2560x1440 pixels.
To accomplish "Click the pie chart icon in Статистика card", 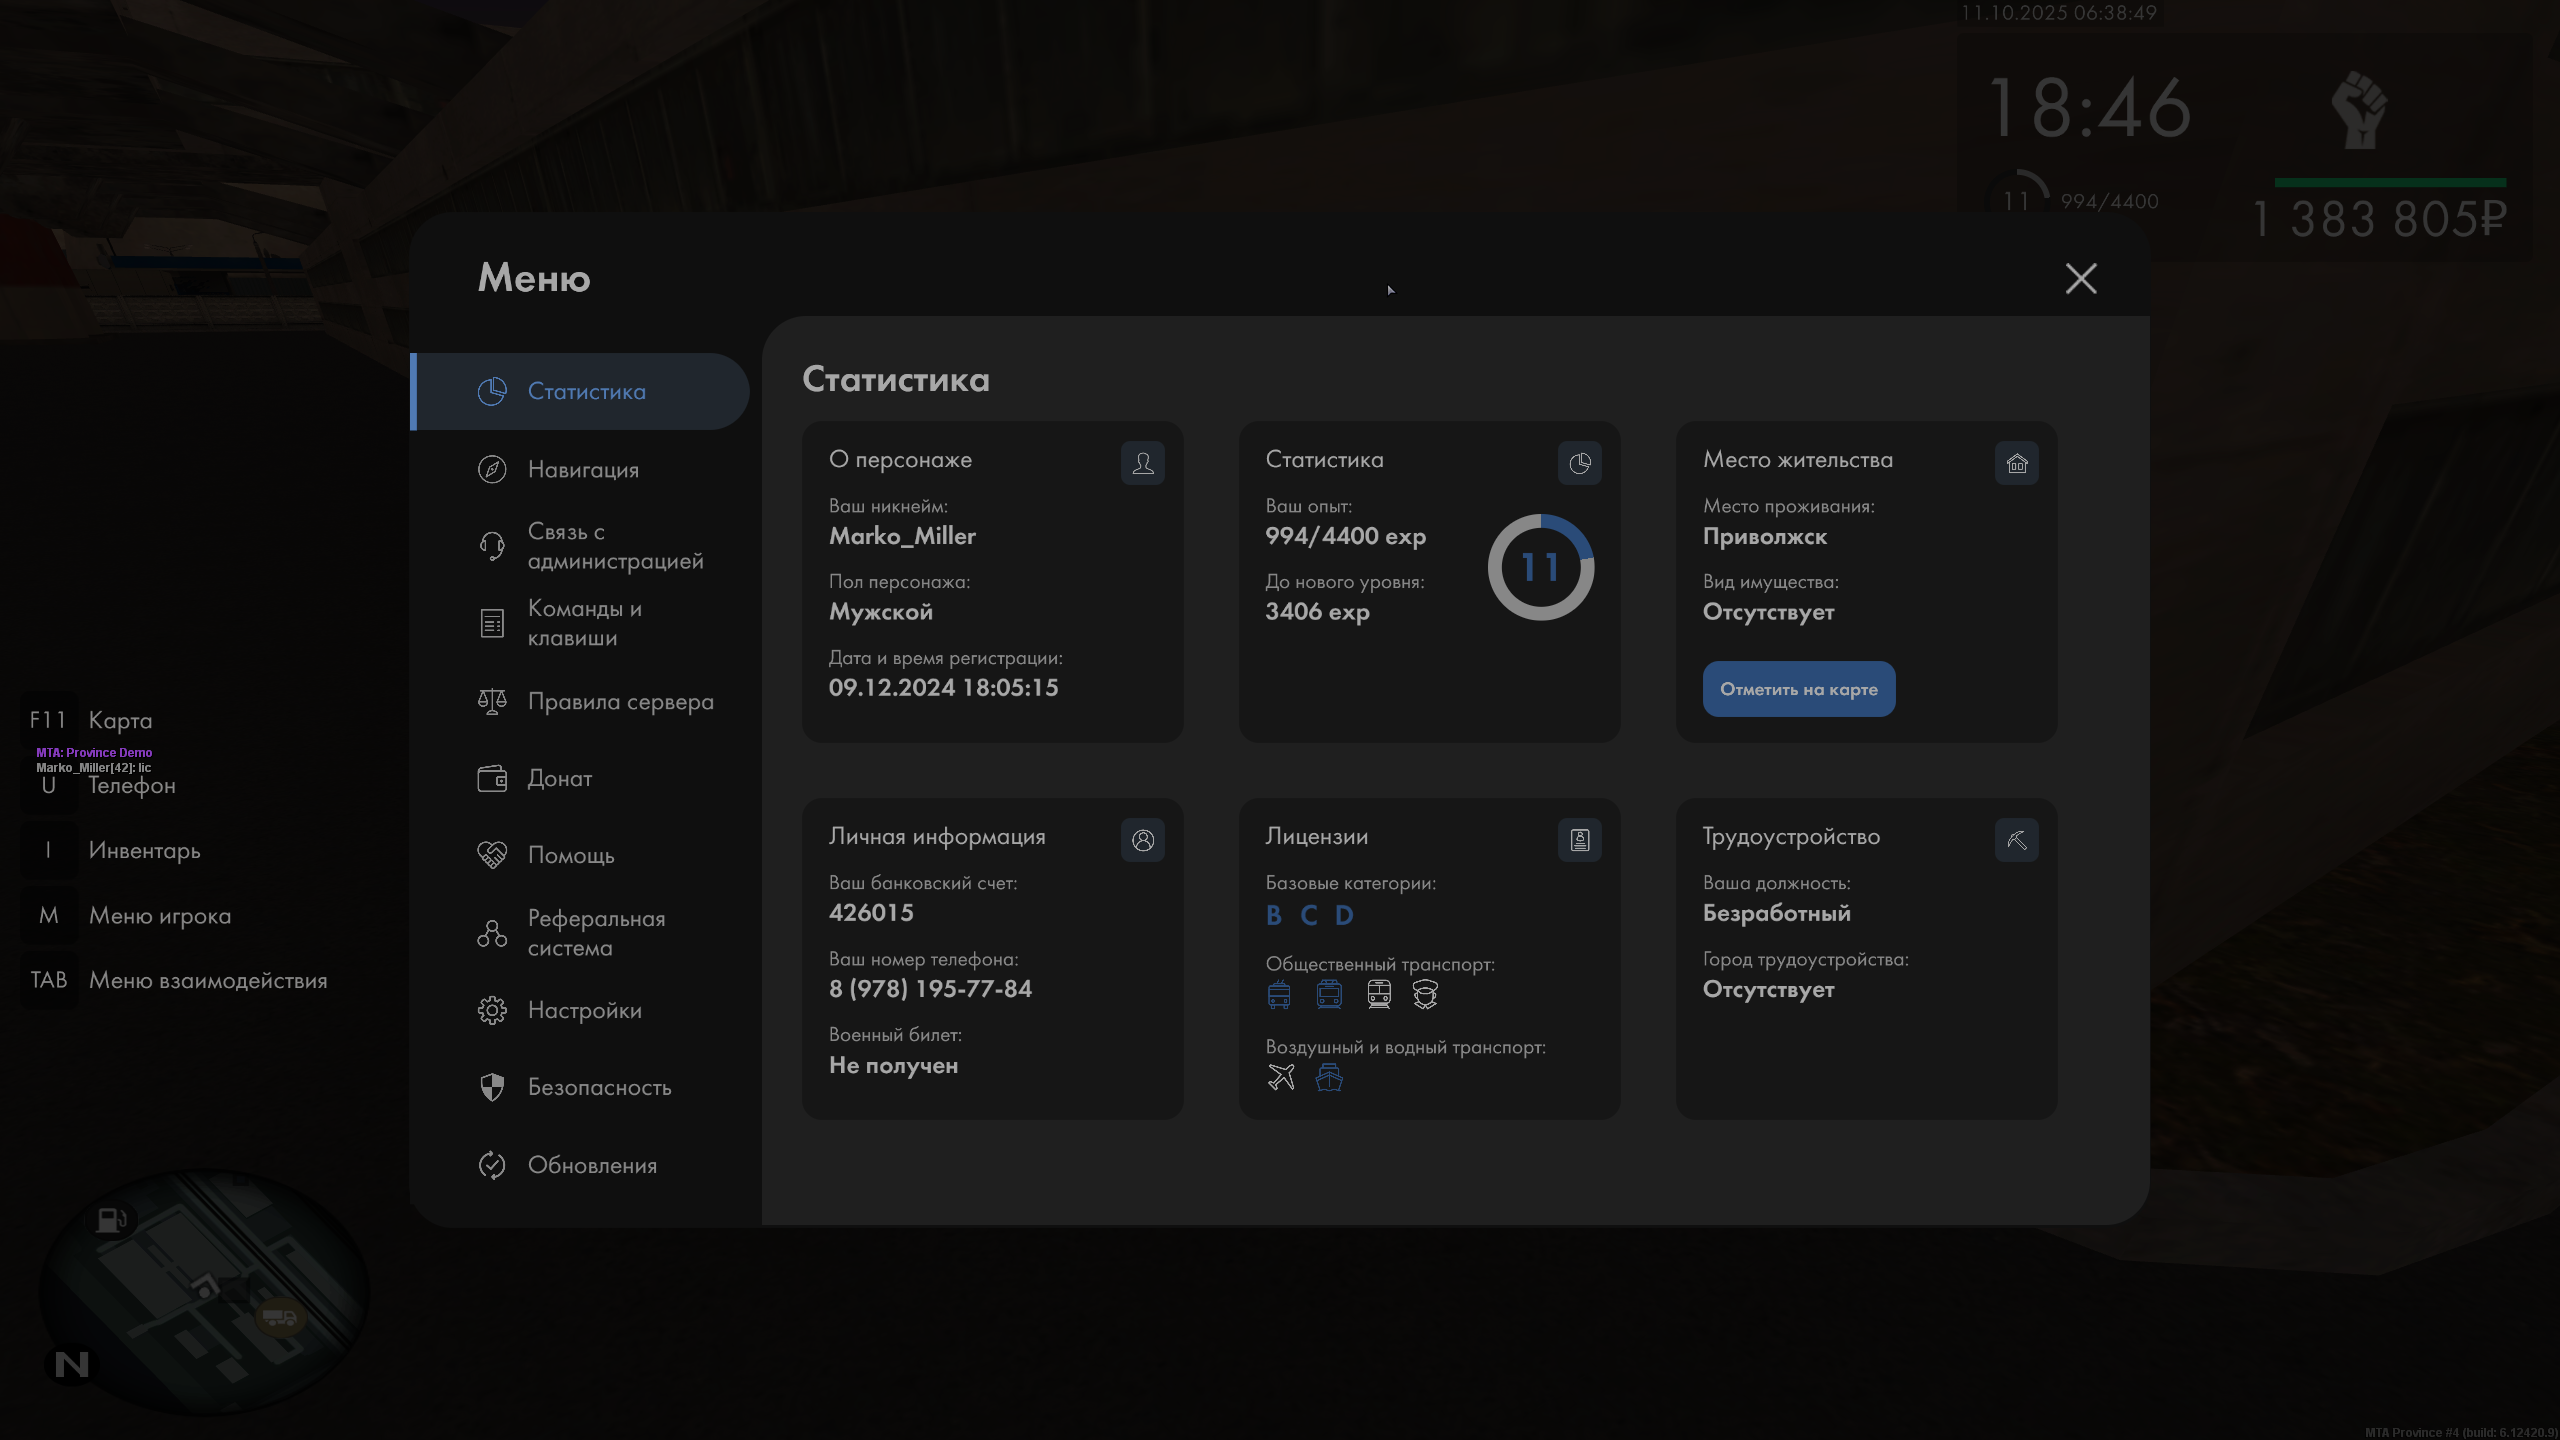I will tap(1579, 463).
